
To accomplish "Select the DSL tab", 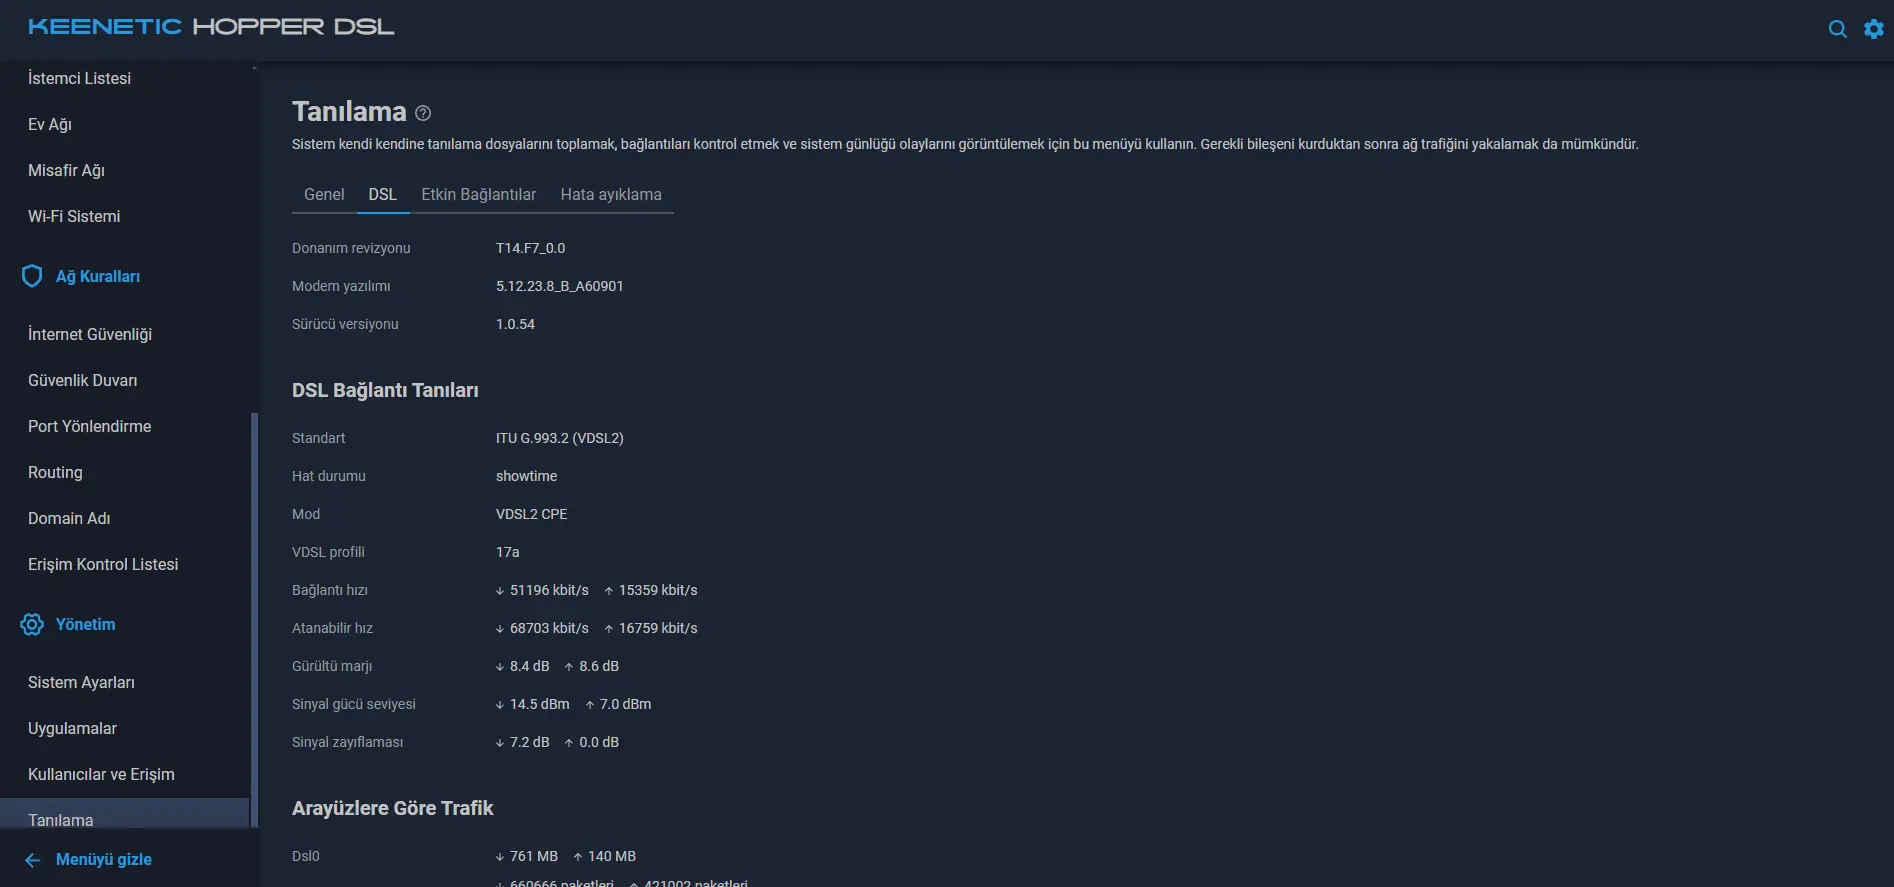I will tap(383, 194).
